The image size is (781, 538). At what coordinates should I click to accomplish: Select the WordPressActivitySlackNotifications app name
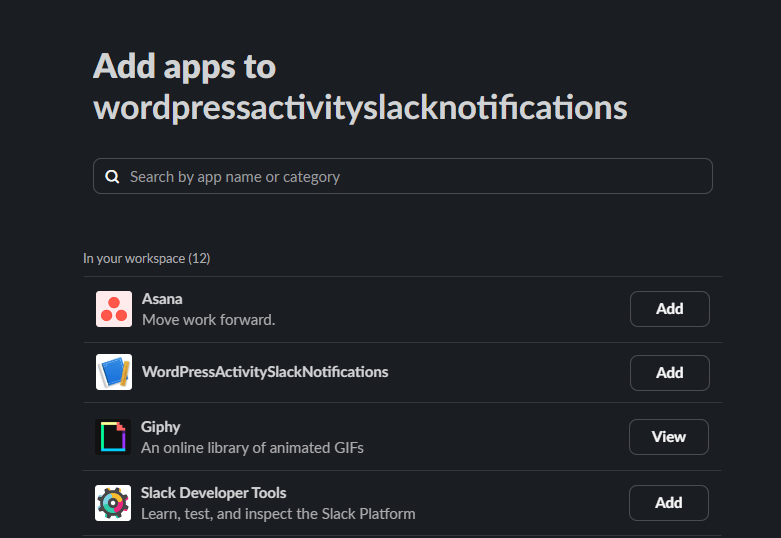[265, 372]
